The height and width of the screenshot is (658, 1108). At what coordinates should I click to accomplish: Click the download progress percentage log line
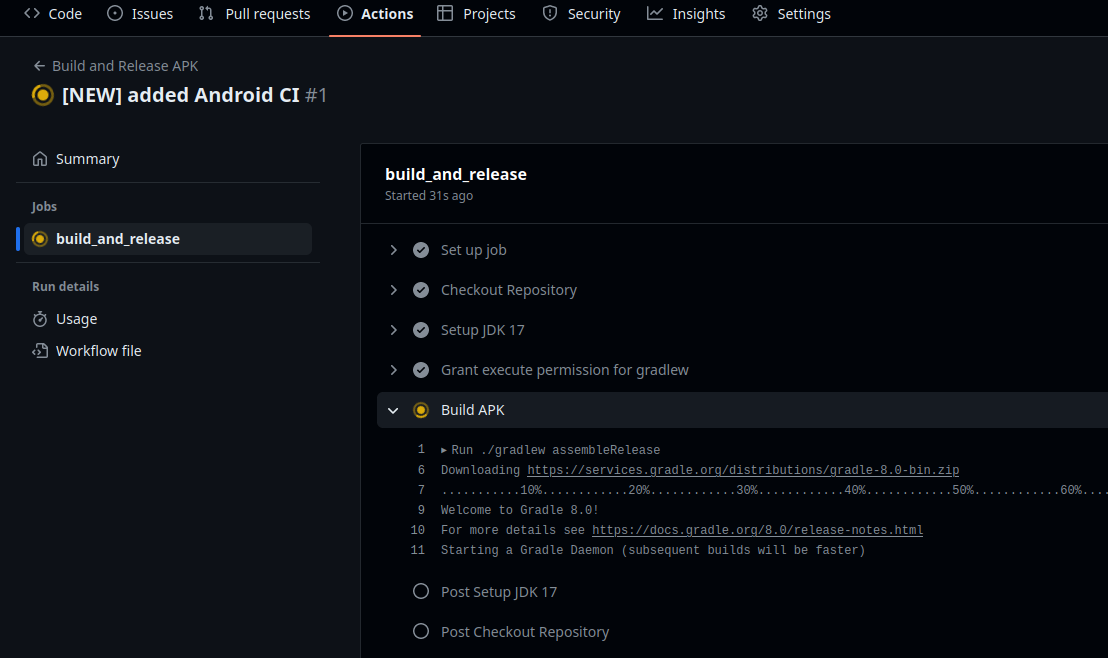tap(774, 490)
